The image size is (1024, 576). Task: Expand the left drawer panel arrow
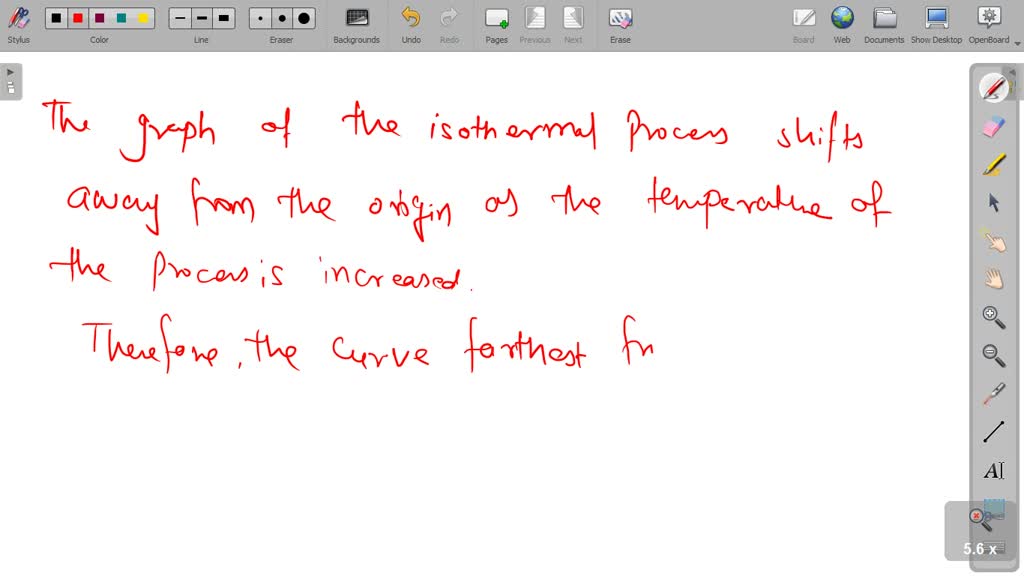tap(10, 71)
